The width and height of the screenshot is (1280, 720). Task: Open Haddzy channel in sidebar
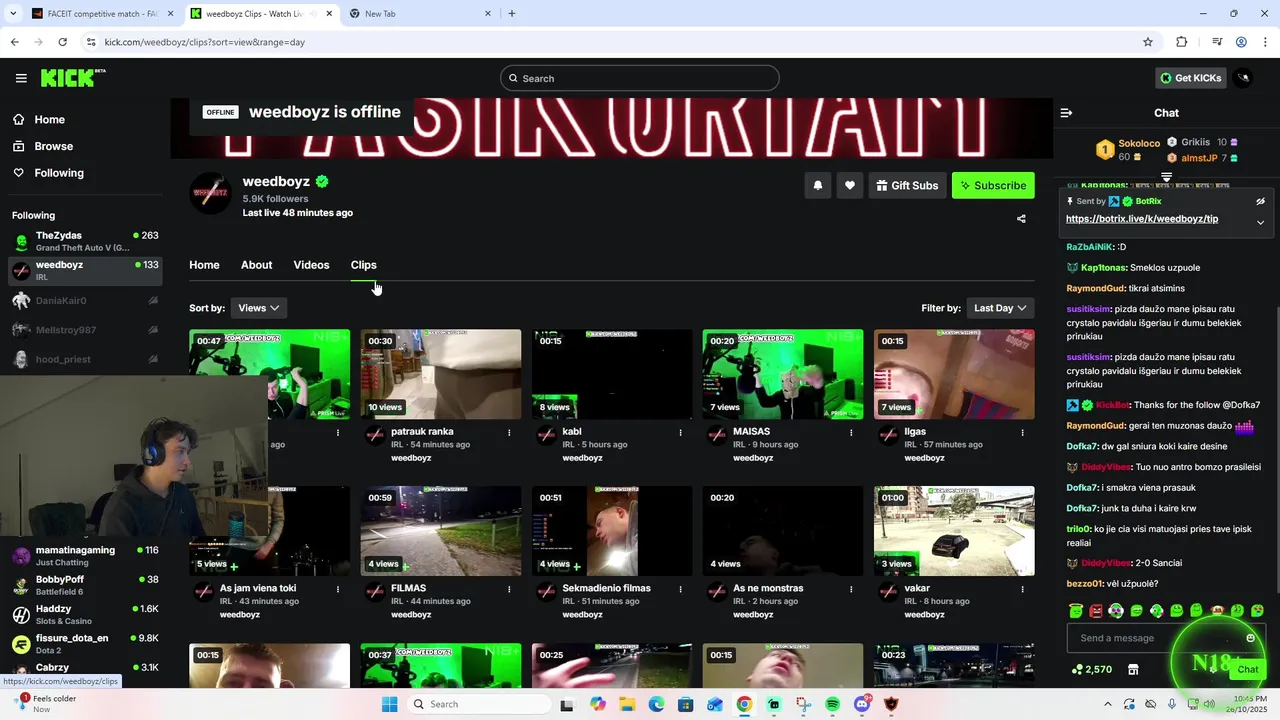pyautogui.click(x=85, y=615)
